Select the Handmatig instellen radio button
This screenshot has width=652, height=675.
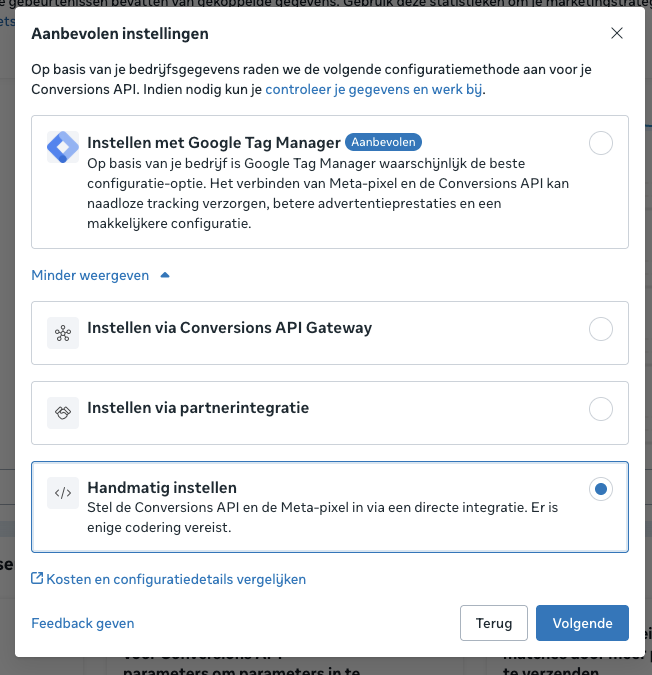(601, 489)
